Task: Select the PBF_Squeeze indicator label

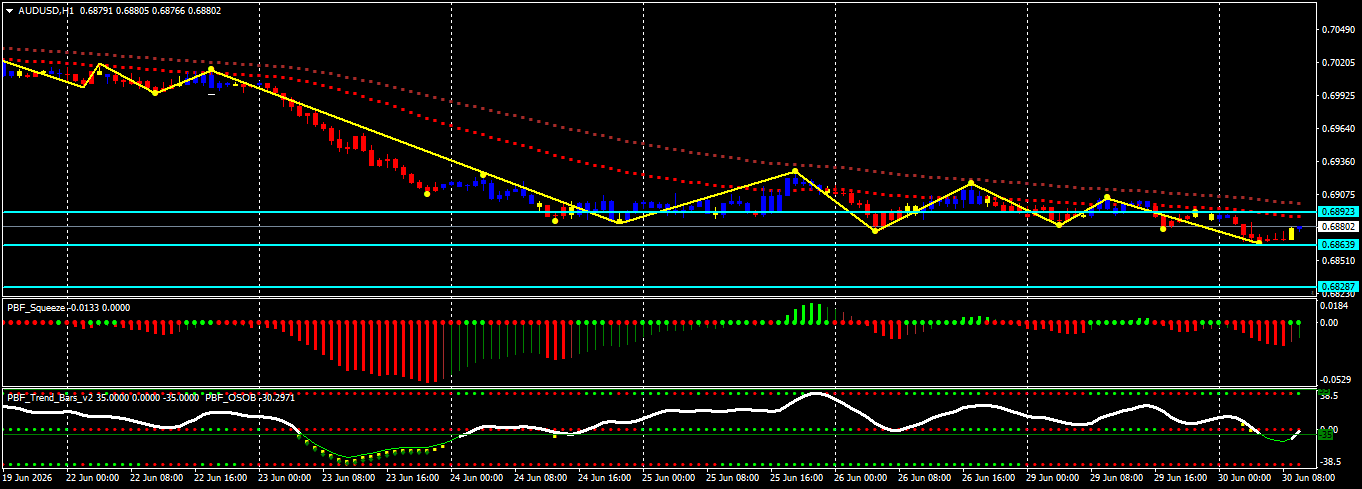Action: tap(36, 308)
